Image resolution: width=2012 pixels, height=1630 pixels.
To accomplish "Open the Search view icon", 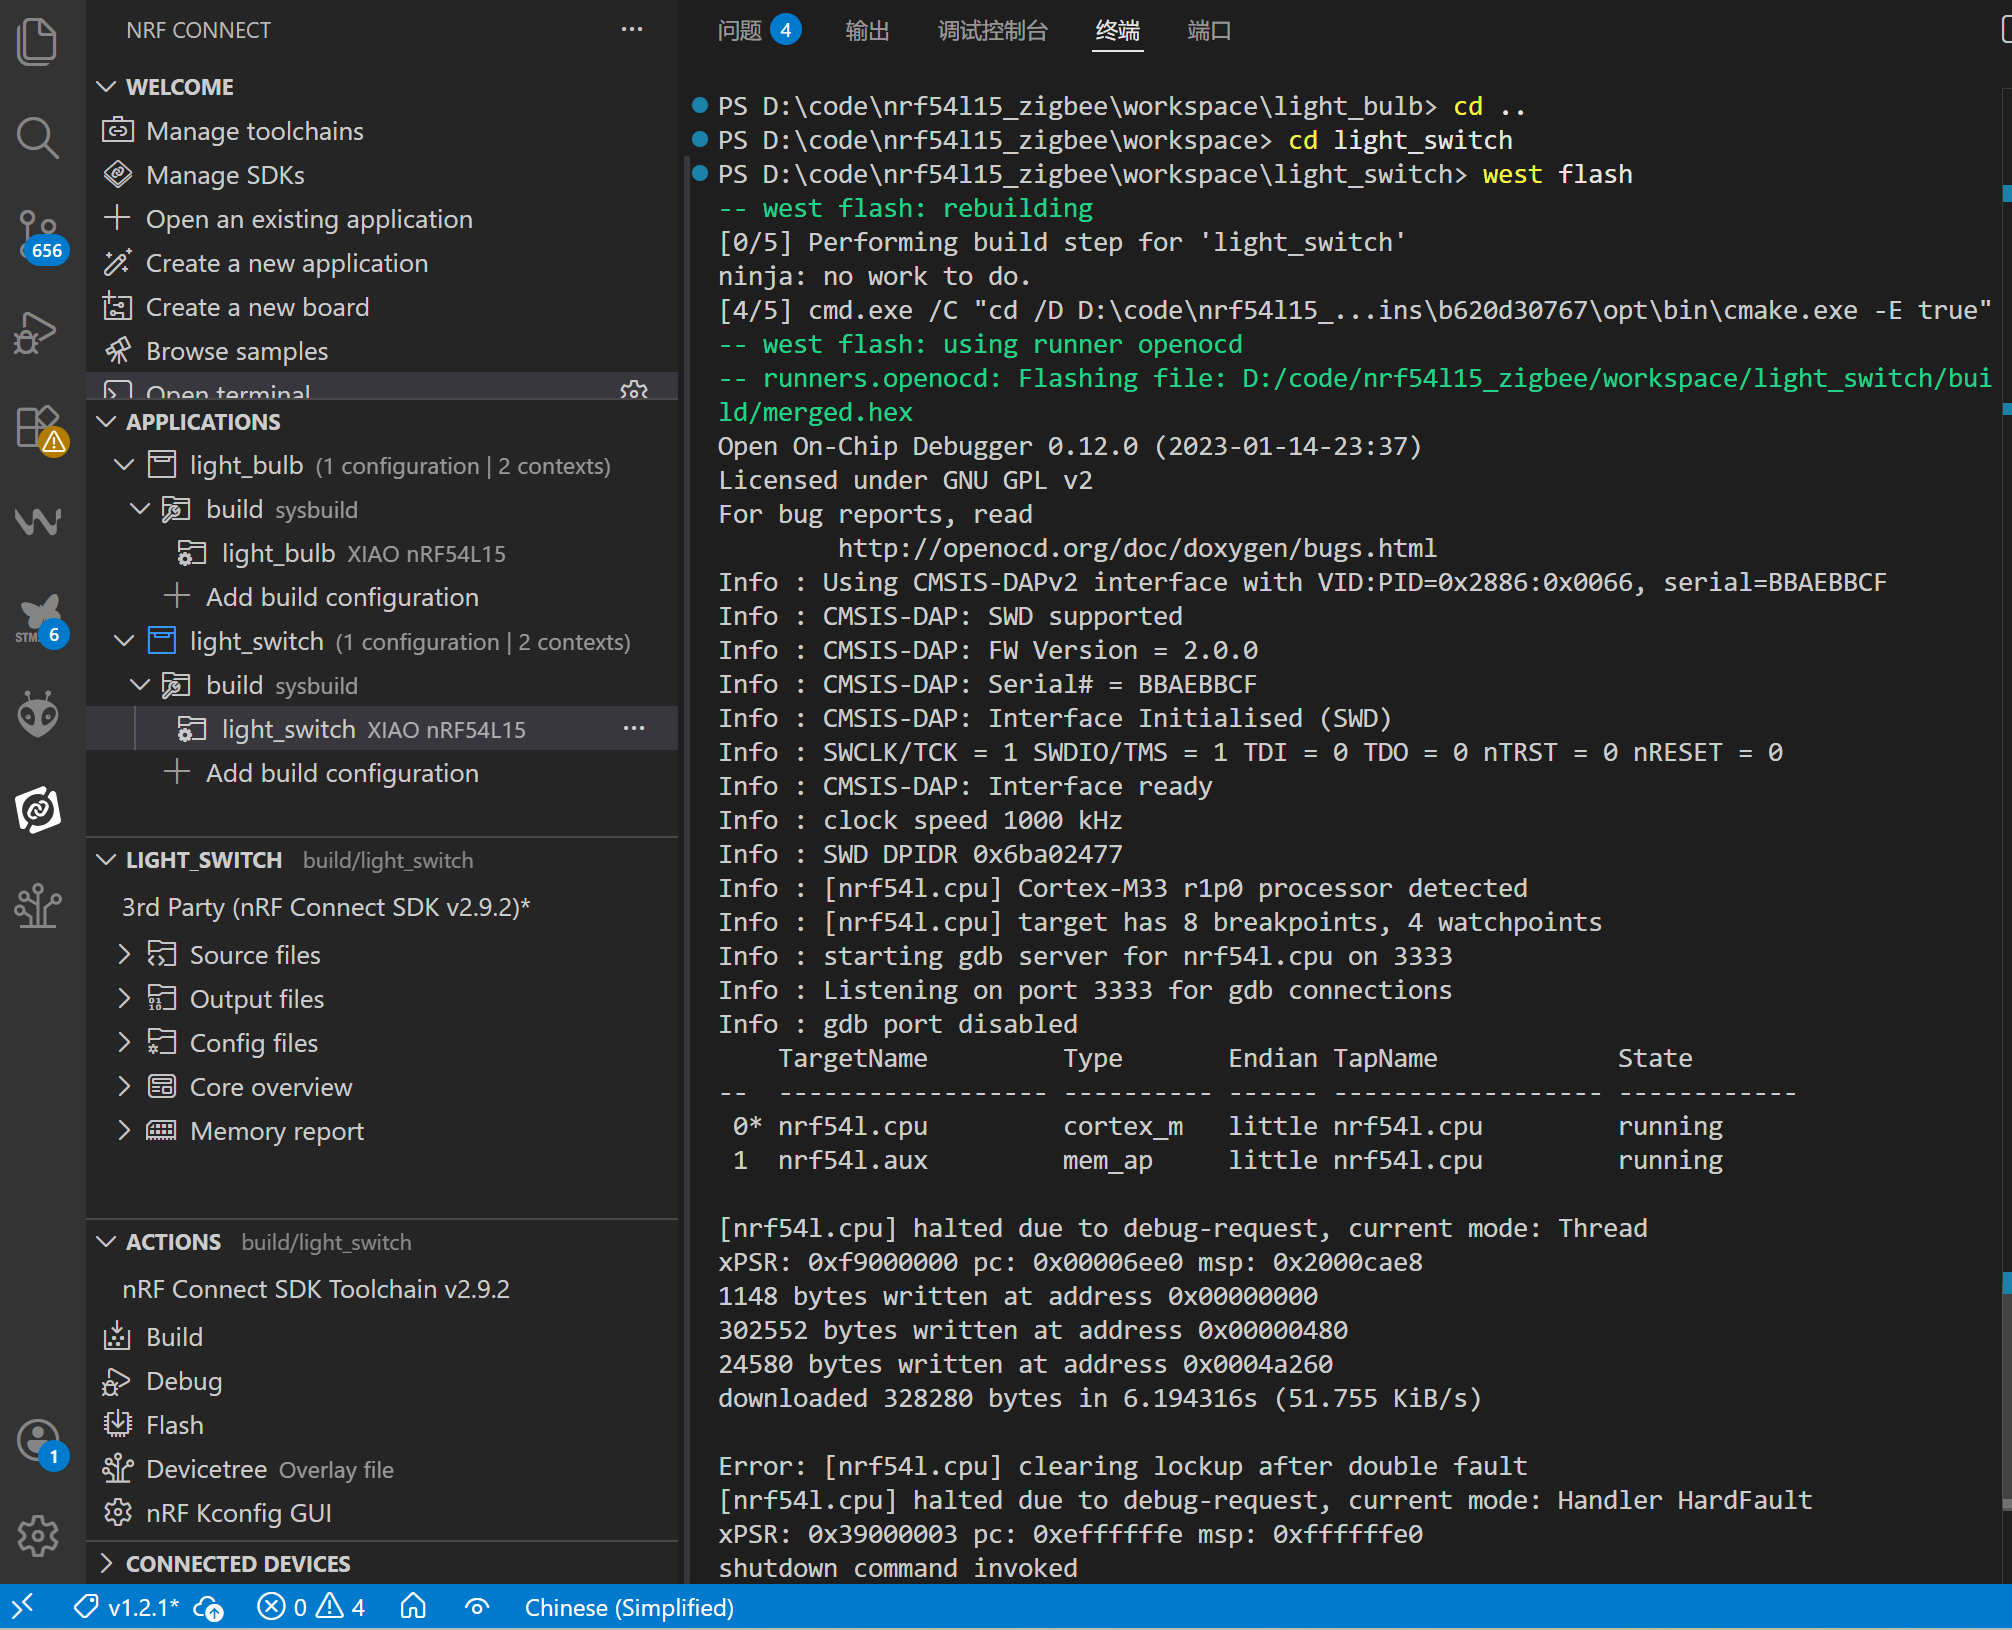I will (x=38, y=138).
